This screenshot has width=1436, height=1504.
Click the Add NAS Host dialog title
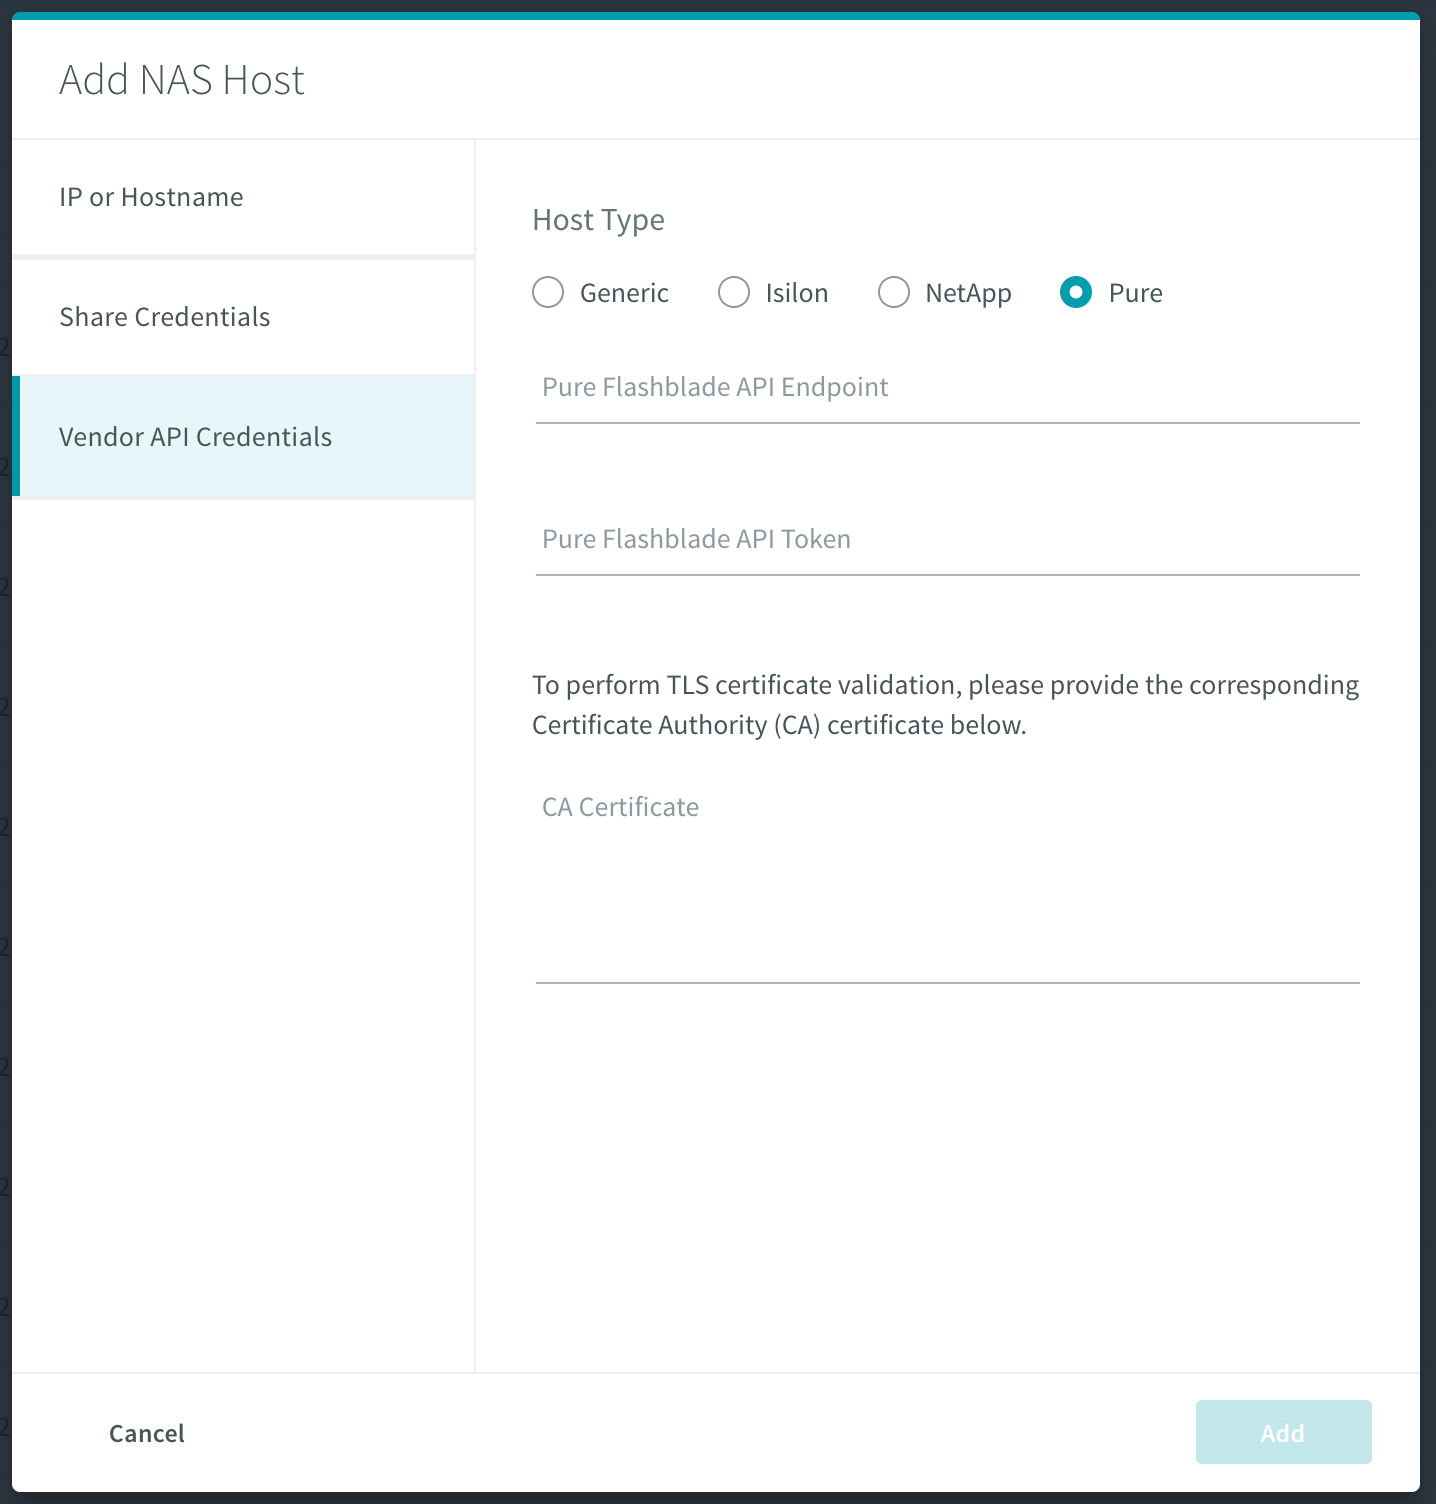pyautogui.click(x=182, y=80)
